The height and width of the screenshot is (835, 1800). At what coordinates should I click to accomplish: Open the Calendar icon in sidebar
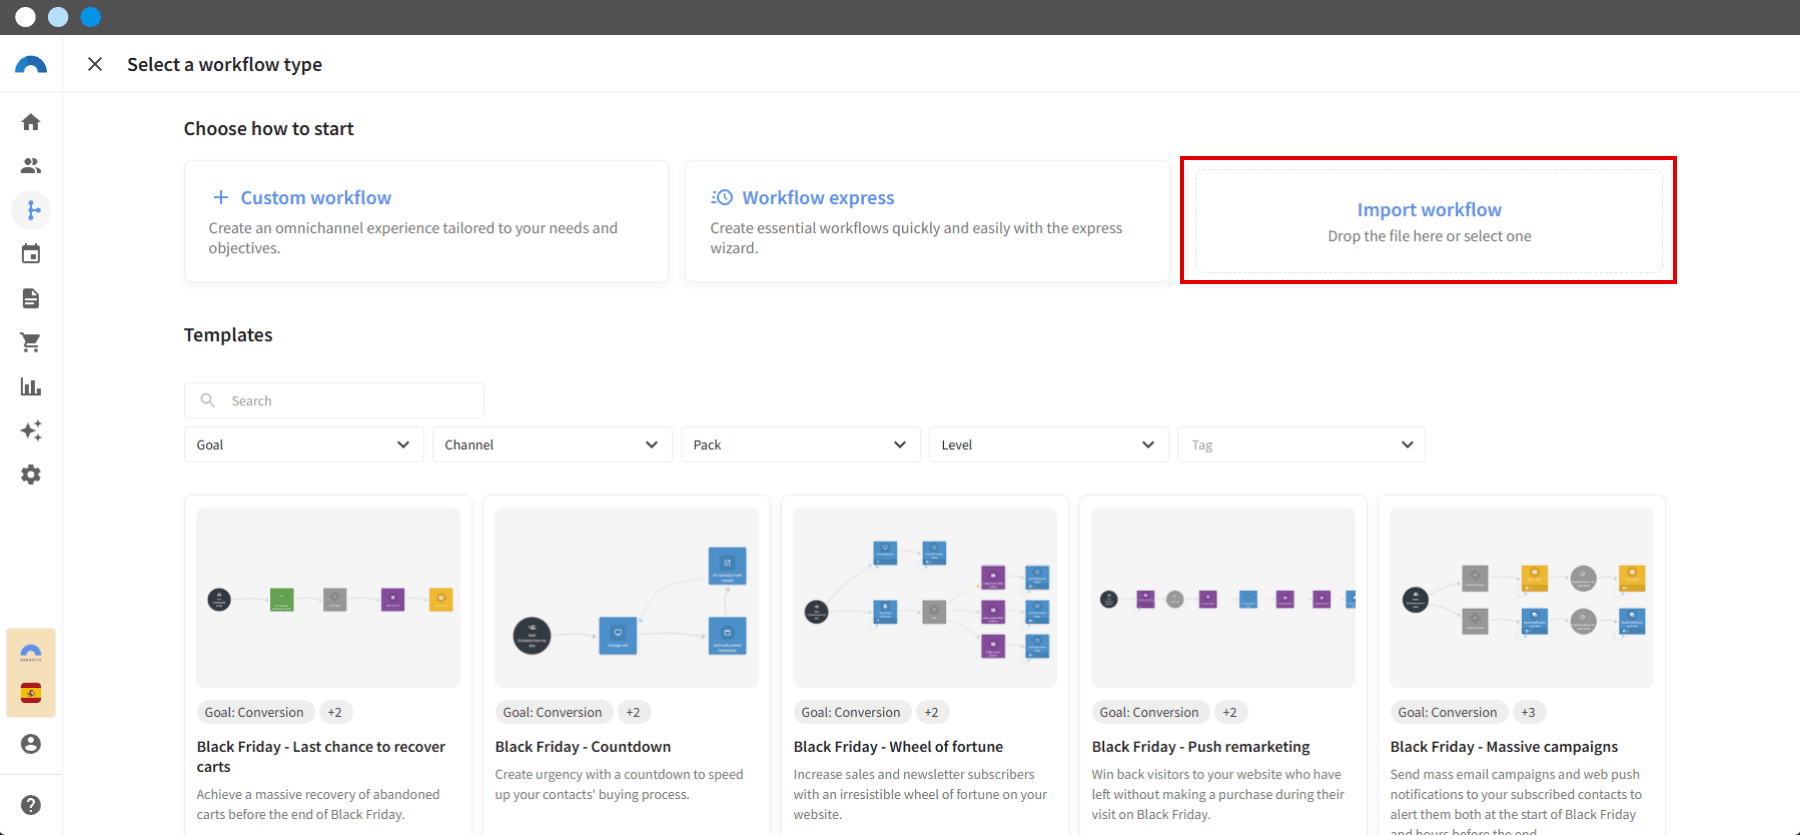tap(31, 254)
